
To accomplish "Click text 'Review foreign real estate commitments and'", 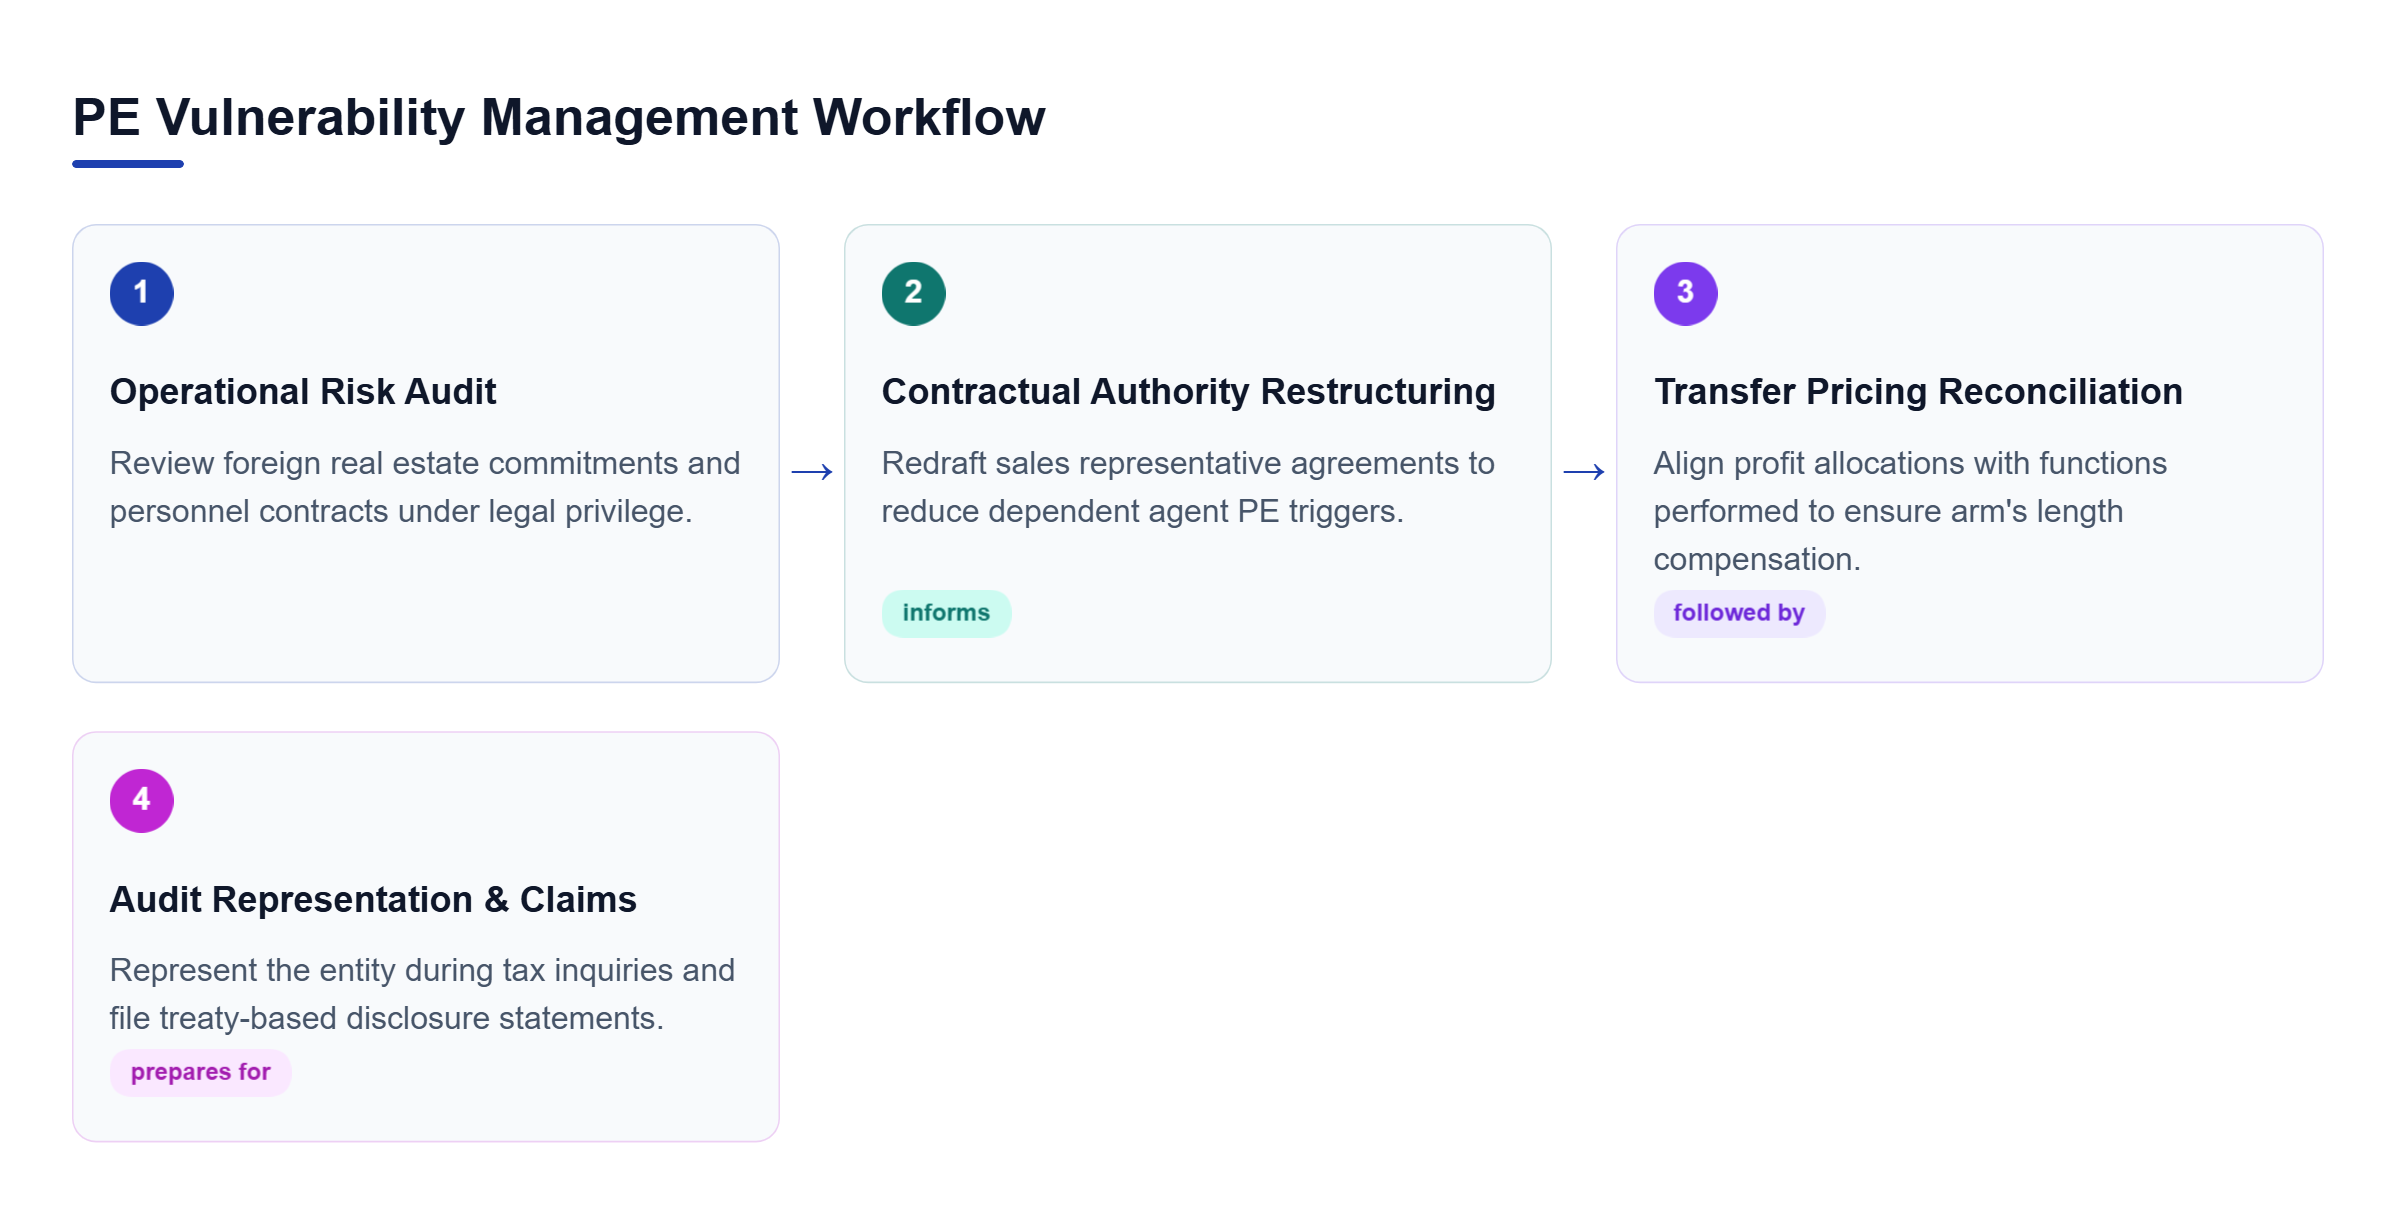I will (425, 463).
